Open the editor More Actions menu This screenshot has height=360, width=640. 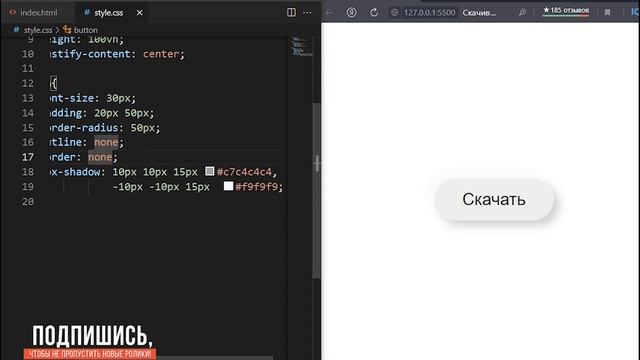pos(307,13)
